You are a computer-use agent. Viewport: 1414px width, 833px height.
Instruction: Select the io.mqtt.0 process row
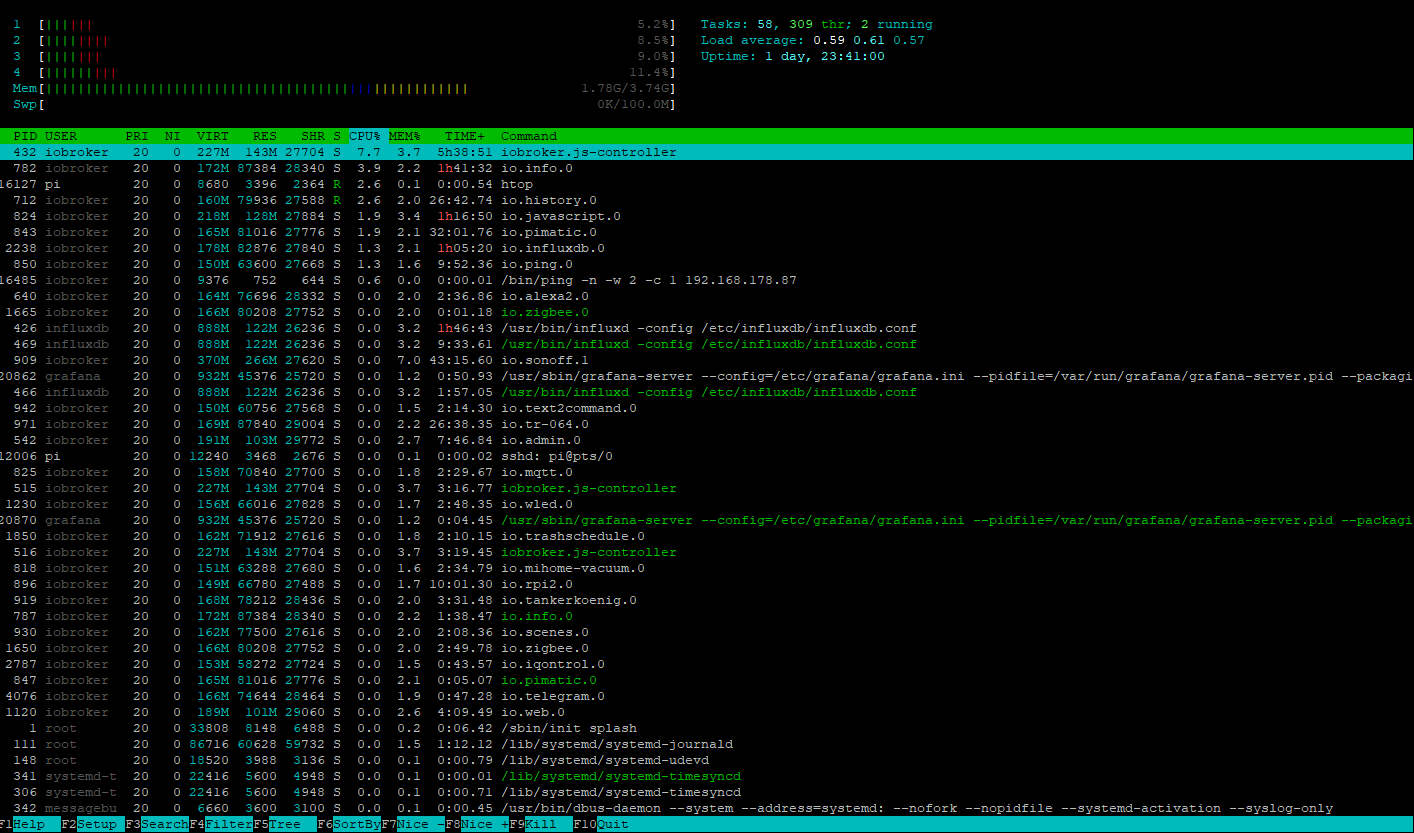coord(707,472)
